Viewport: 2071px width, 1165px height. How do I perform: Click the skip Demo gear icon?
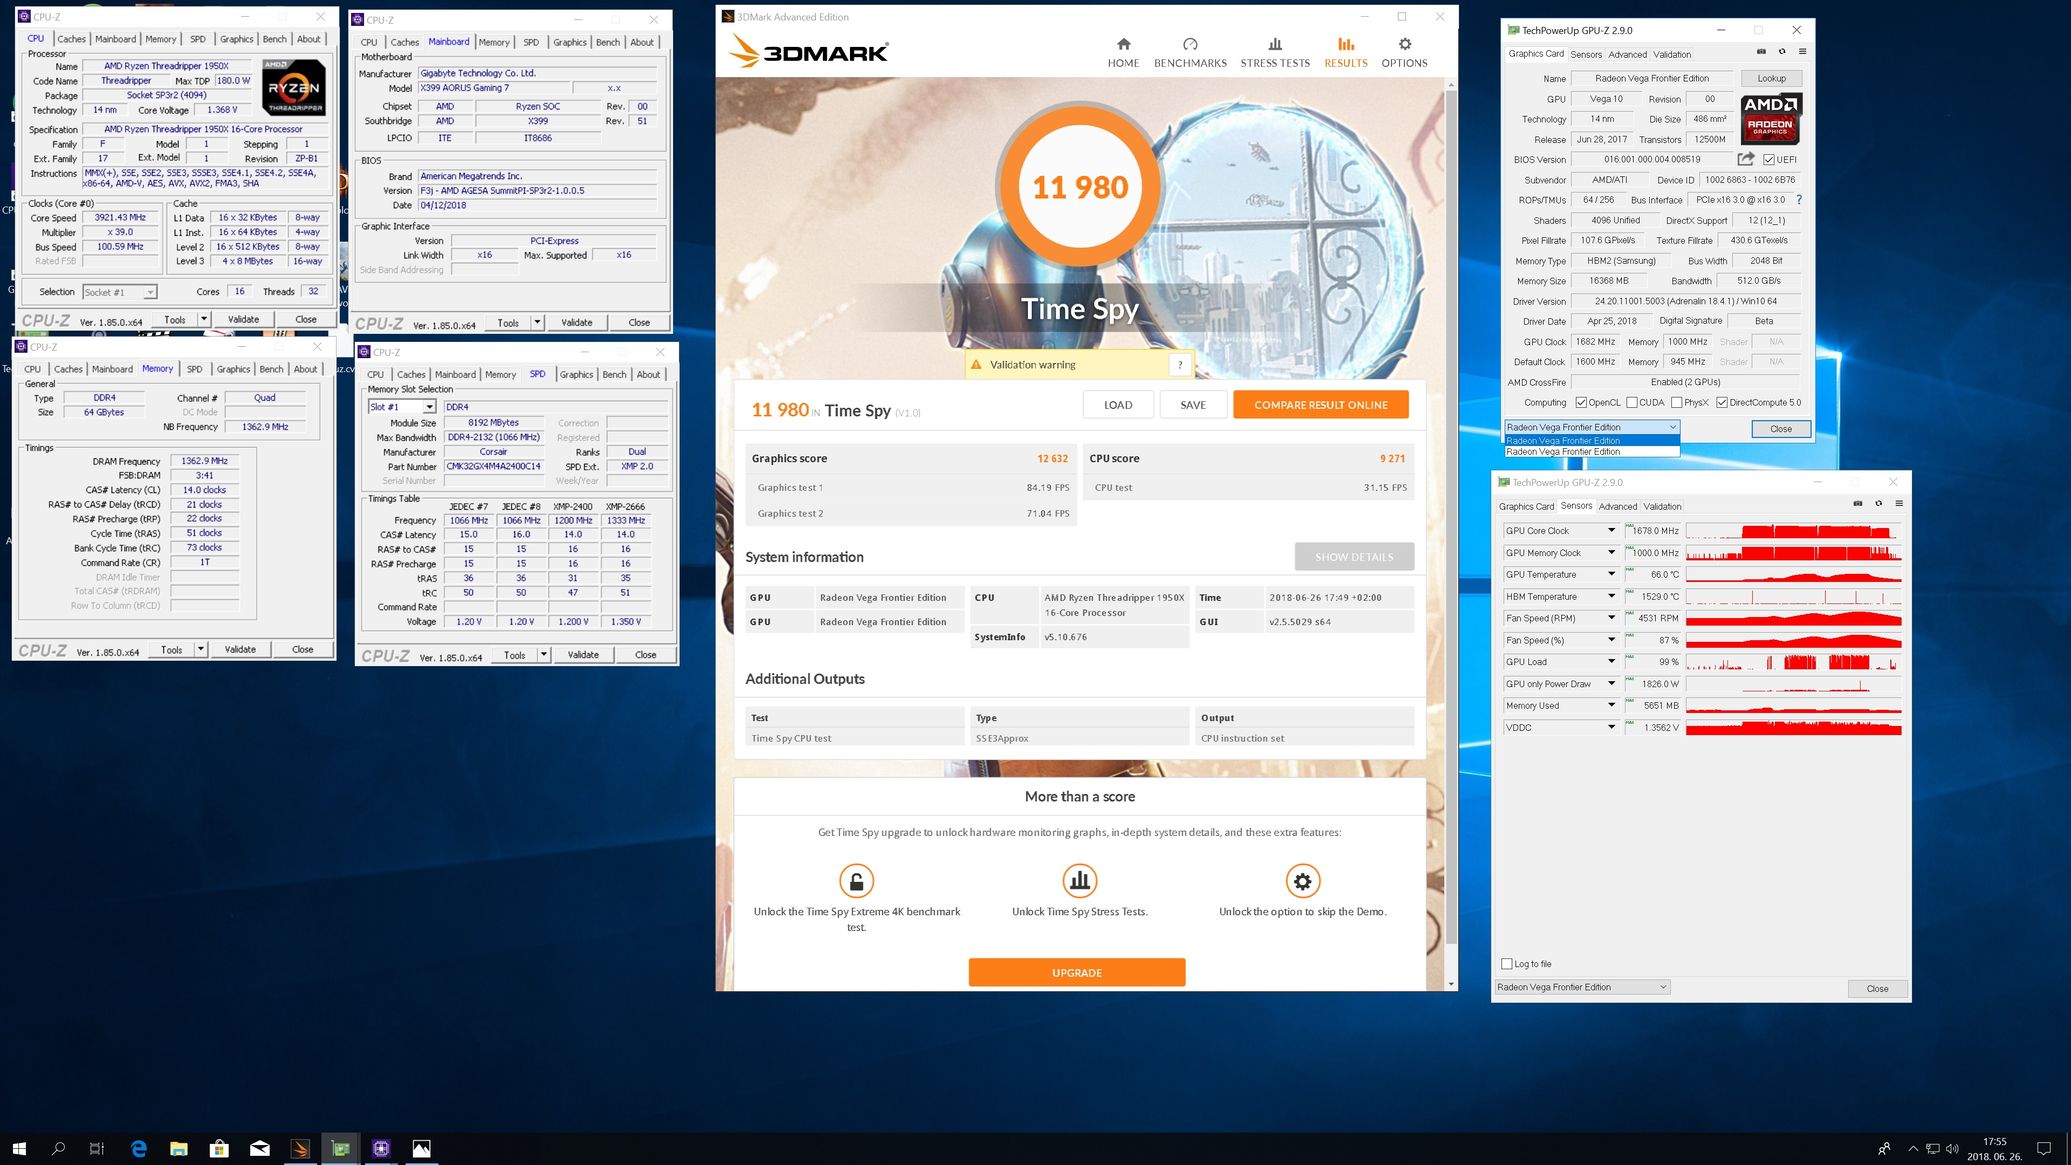(1302, 881)
